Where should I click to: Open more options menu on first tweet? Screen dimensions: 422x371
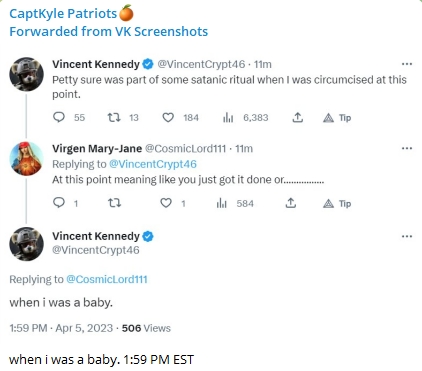click(407, 64)
